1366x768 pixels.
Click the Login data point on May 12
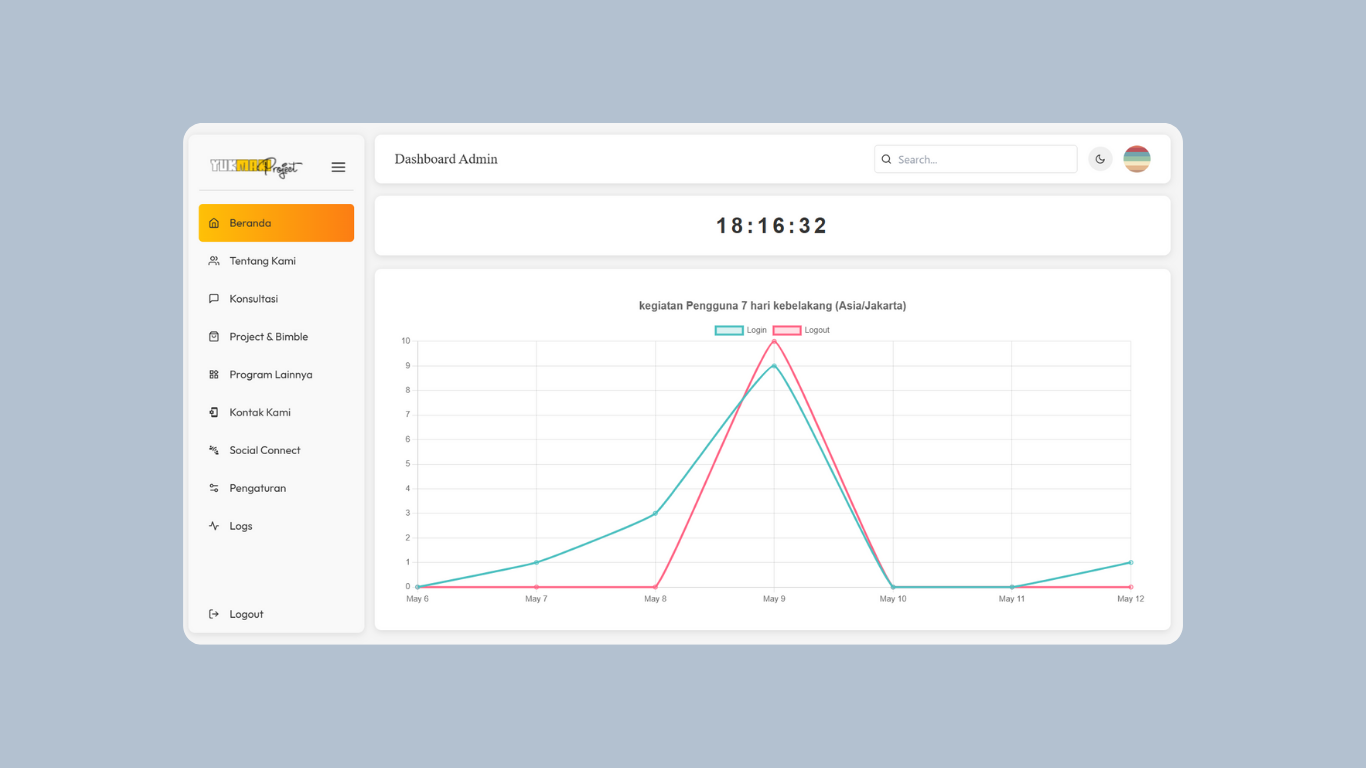click(1131, 563)
